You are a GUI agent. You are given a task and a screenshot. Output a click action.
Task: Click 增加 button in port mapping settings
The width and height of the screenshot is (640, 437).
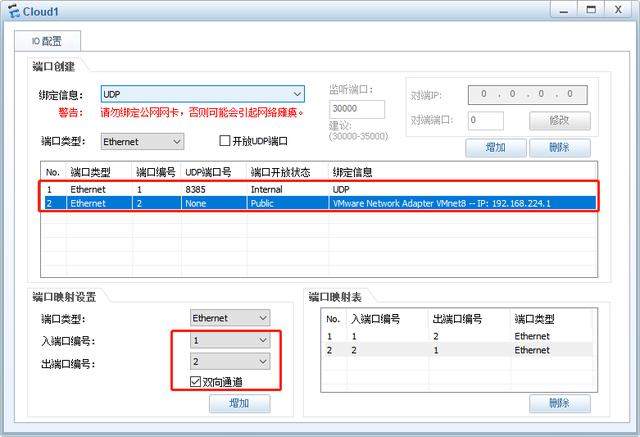pos(240,404)
